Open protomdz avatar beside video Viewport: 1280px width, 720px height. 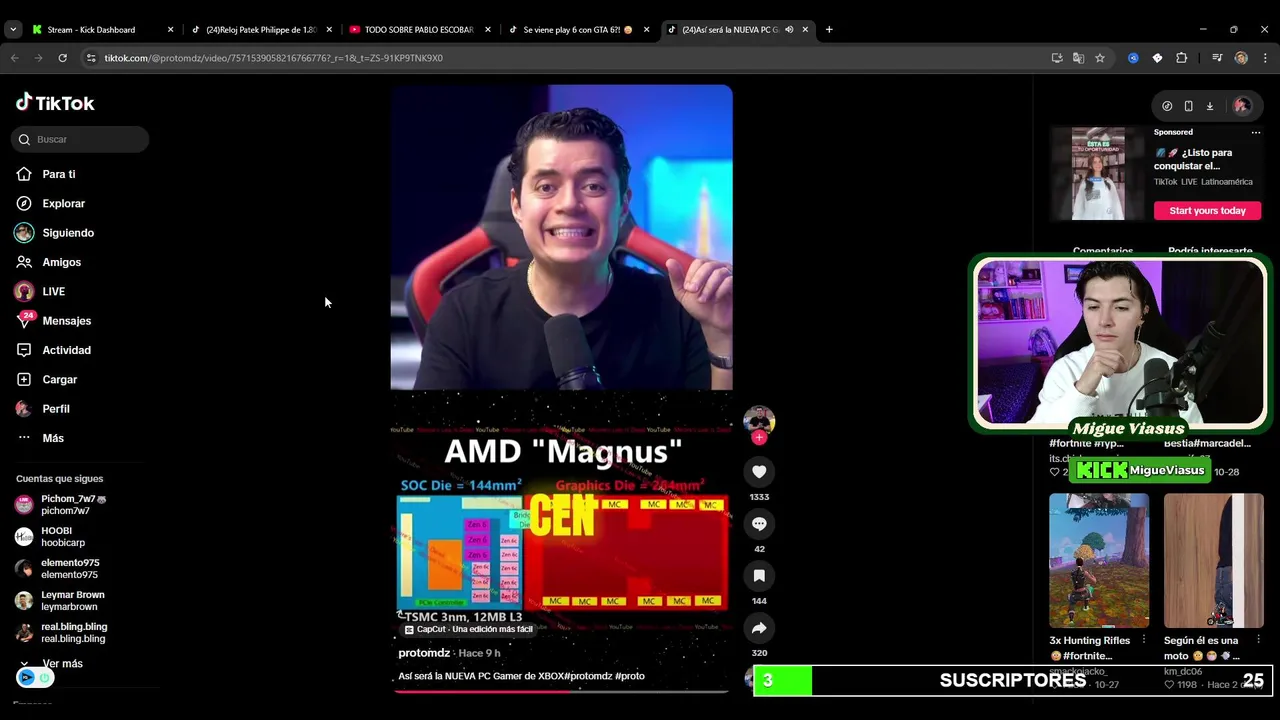click(x=759, y=420)
